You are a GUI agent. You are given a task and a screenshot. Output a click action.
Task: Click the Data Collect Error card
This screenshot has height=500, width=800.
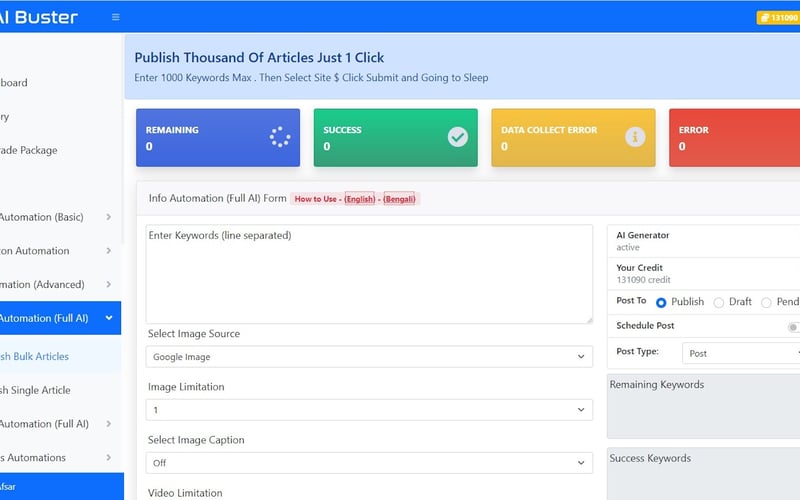573,137
